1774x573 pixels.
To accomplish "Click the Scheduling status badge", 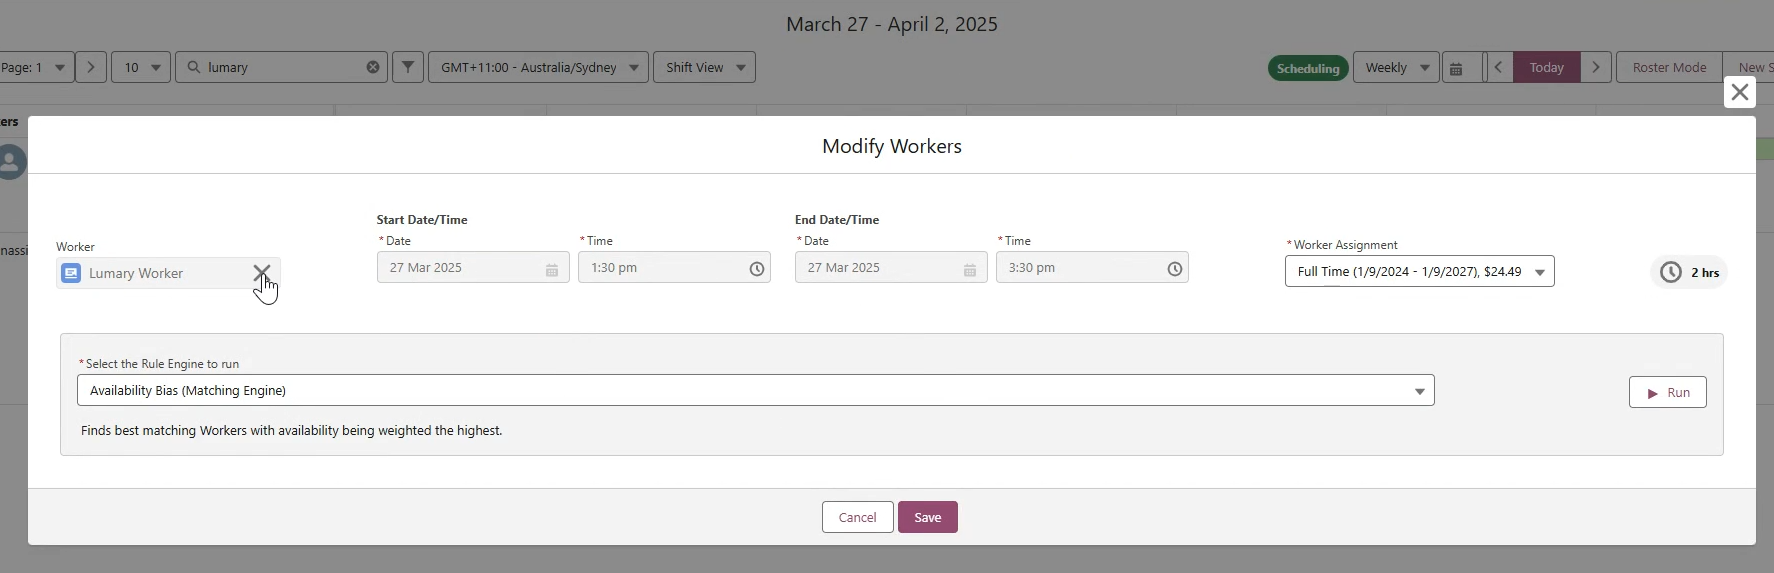I will pyautogui.click(x=1308, y=68).
